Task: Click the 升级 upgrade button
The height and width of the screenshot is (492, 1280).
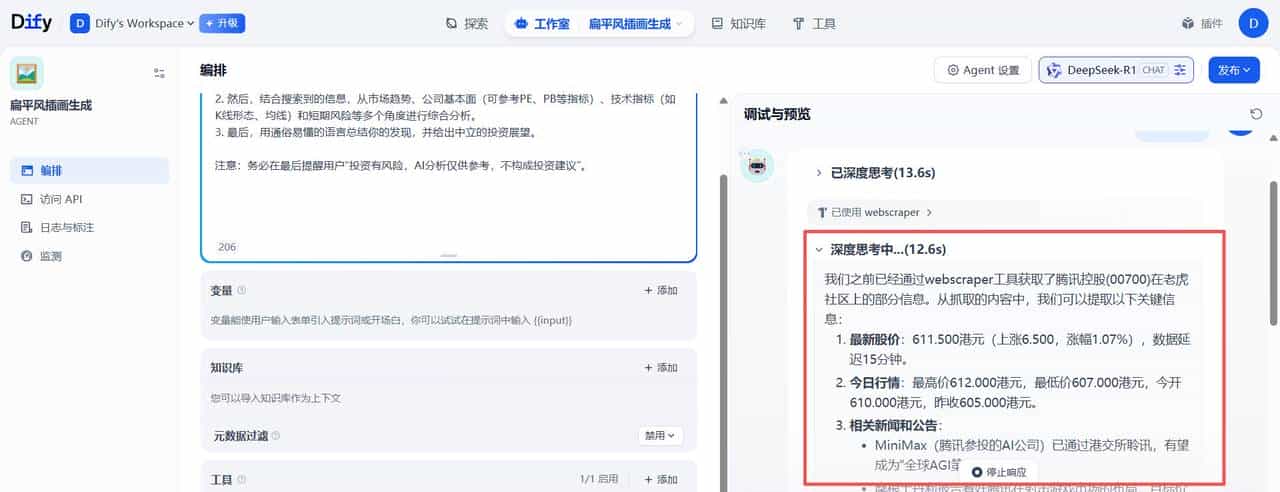Action: coord(222,23)
